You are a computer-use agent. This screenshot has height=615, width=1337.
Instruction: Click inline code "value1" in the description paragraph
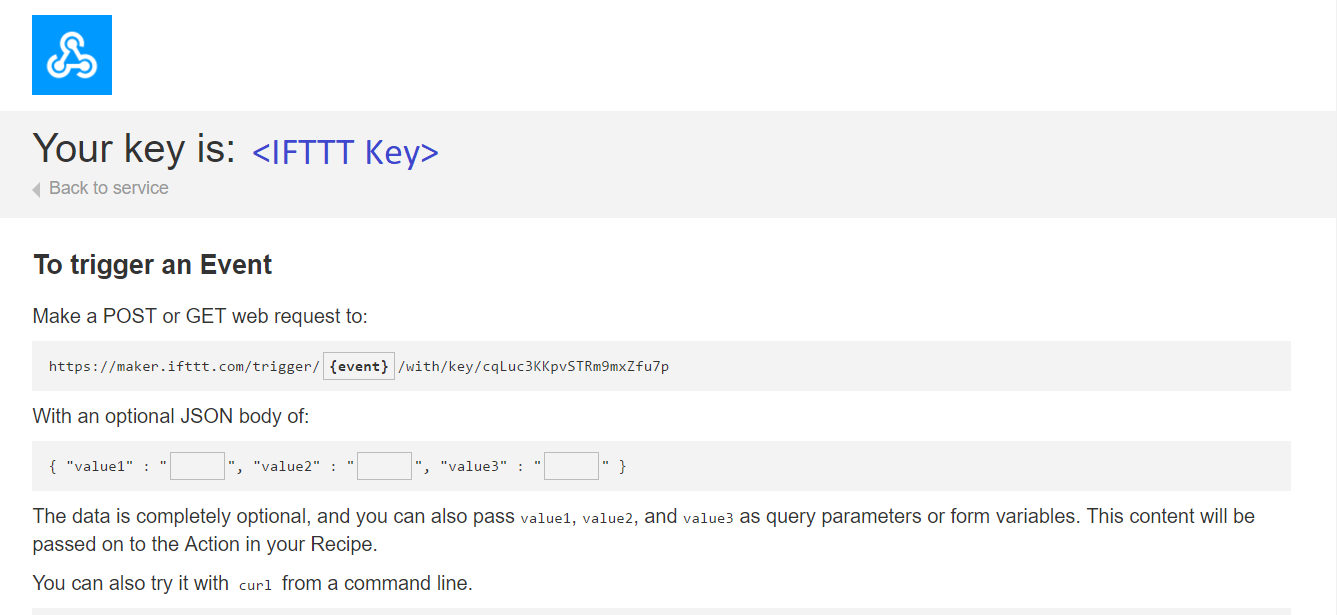pyautogui.click(x=545, y=518)
